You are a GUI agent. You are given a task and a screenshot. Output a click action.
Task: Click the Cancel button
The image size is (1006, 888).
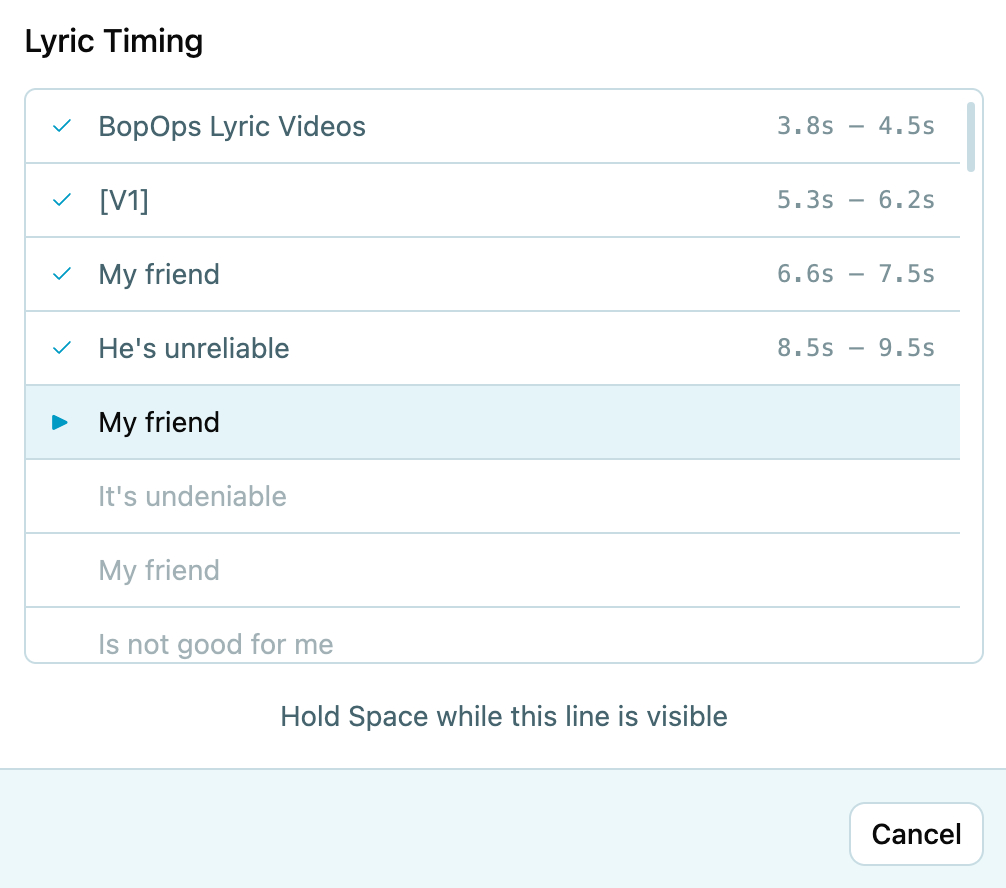(x=916, y=834)
